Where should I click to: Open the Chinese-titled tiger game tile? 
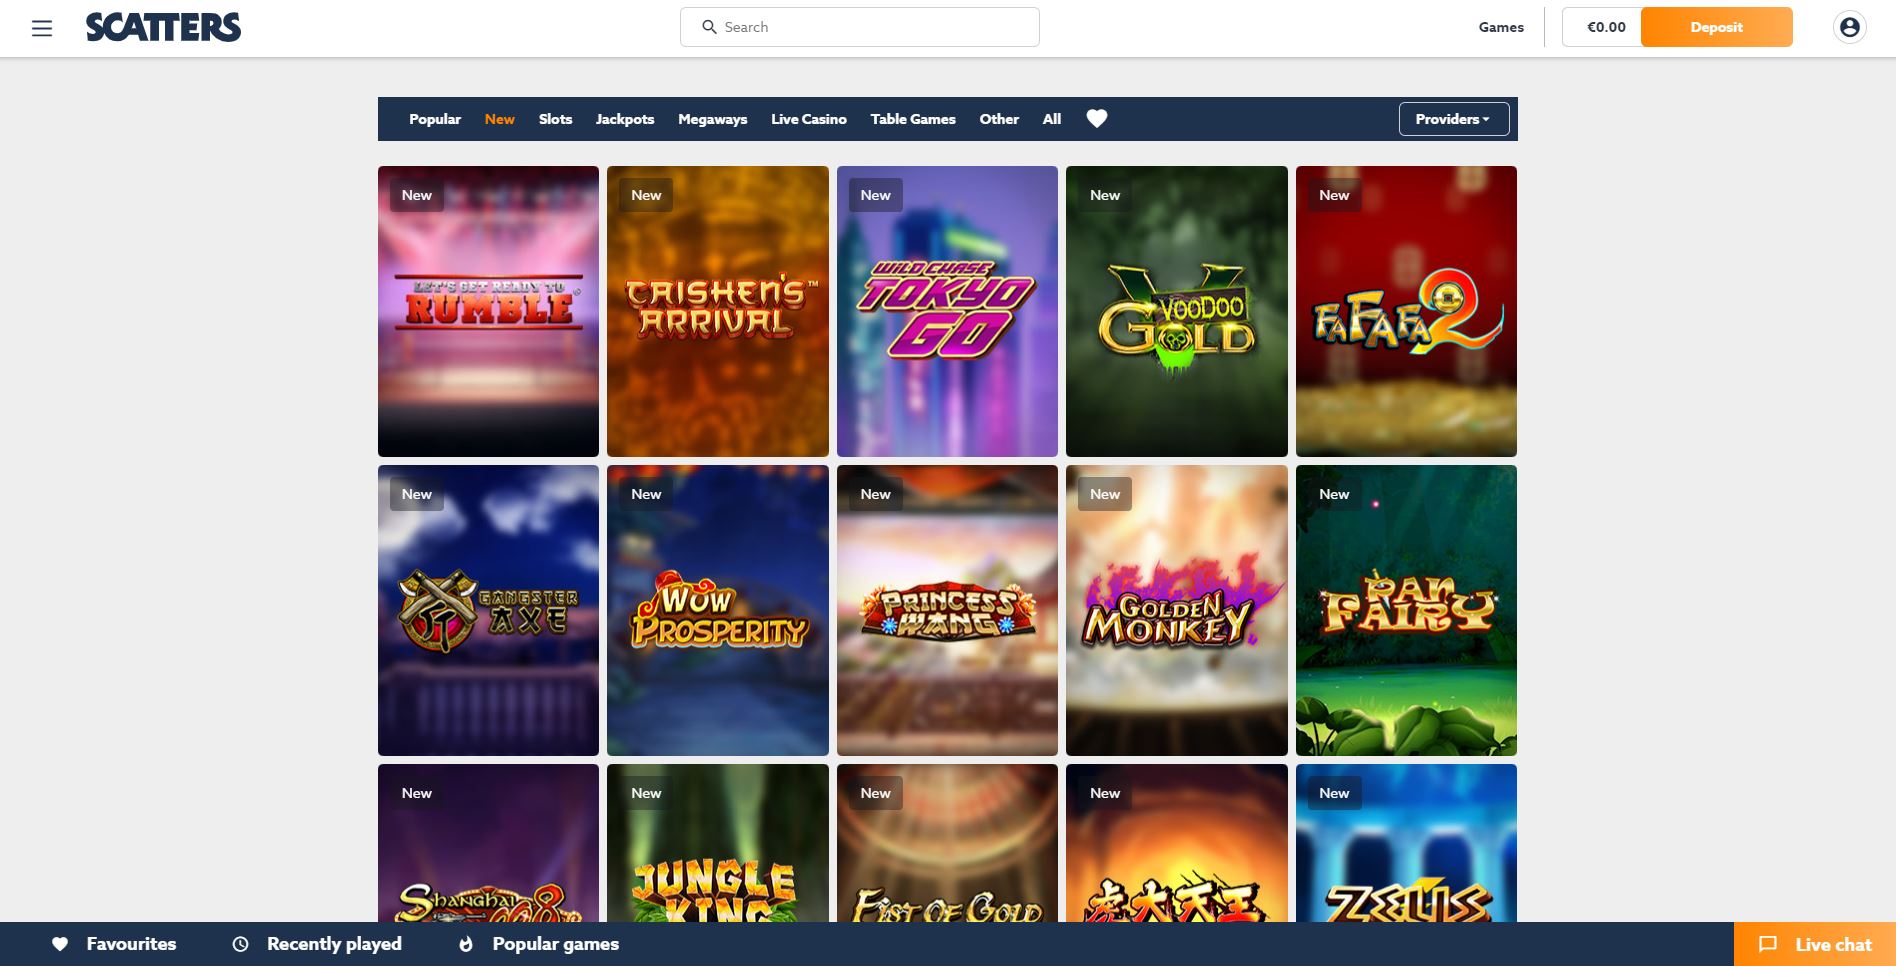[x=1177, y=843]
